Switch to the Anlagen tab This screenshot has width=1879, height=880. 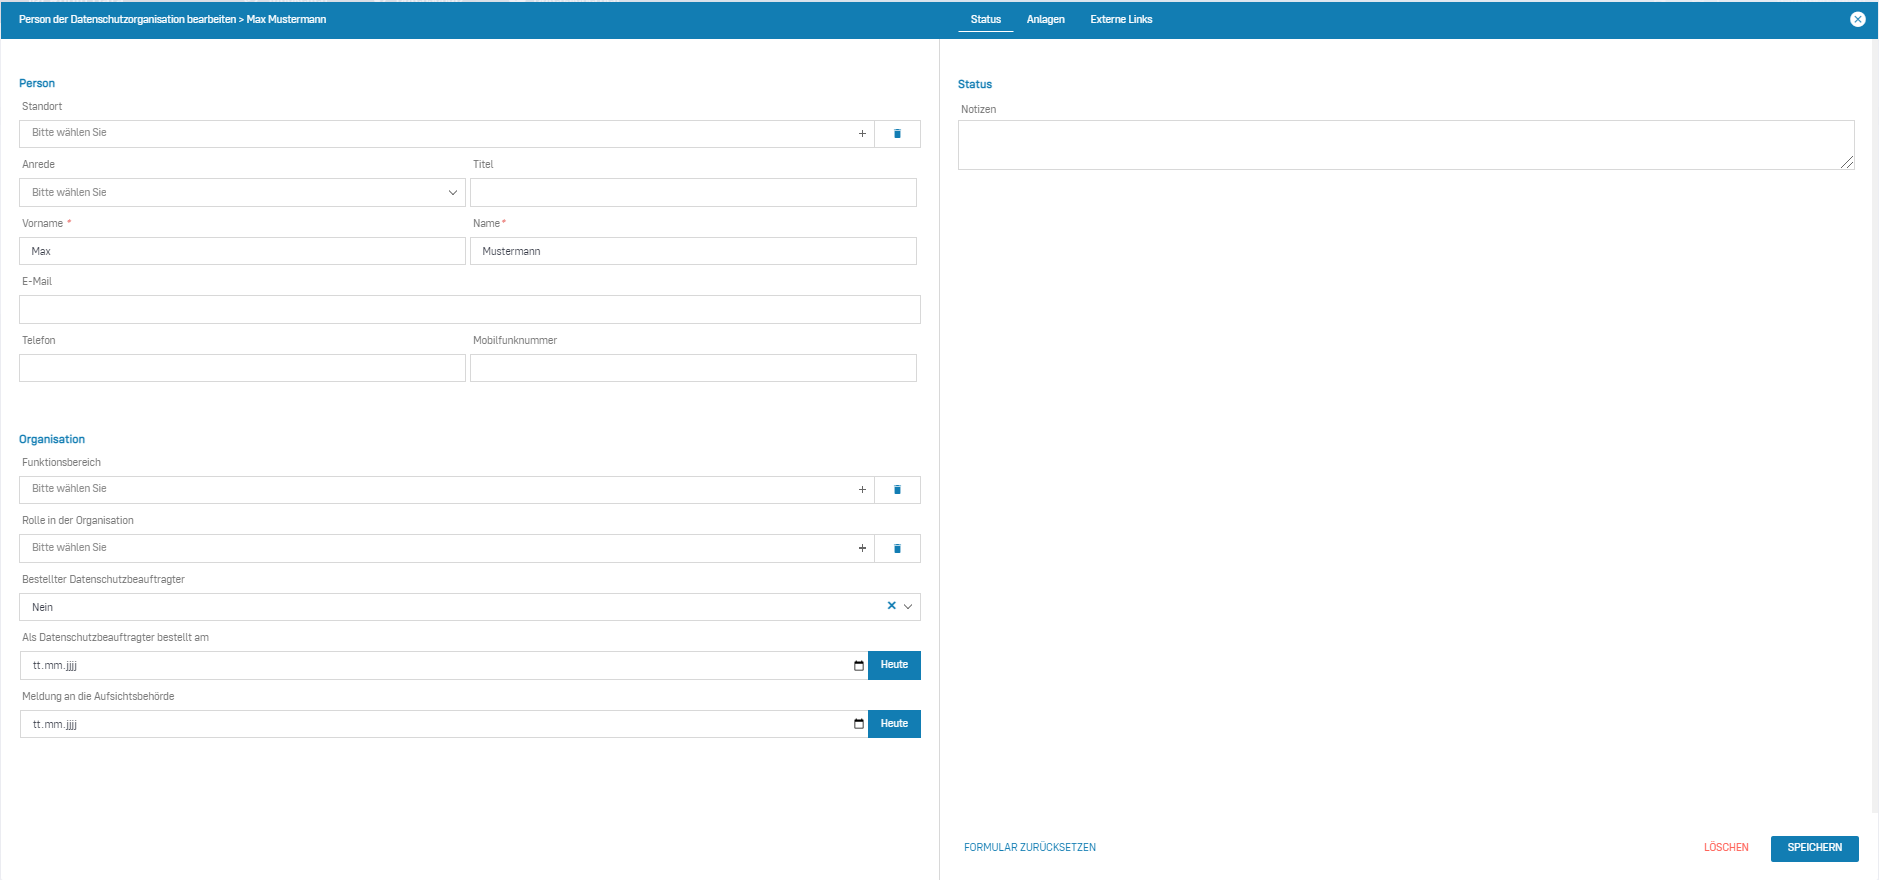pos(1045,19)
